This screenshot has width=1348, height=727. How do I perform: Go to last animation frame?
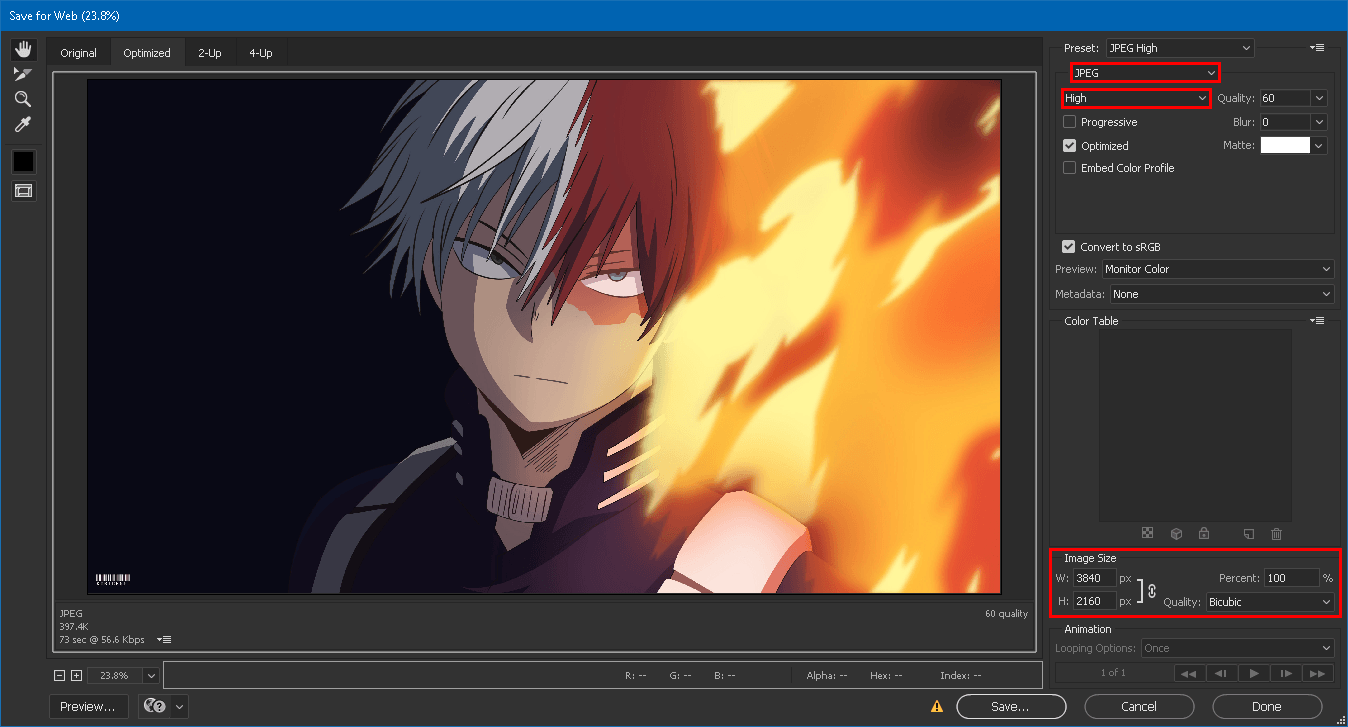(1319, 673)
